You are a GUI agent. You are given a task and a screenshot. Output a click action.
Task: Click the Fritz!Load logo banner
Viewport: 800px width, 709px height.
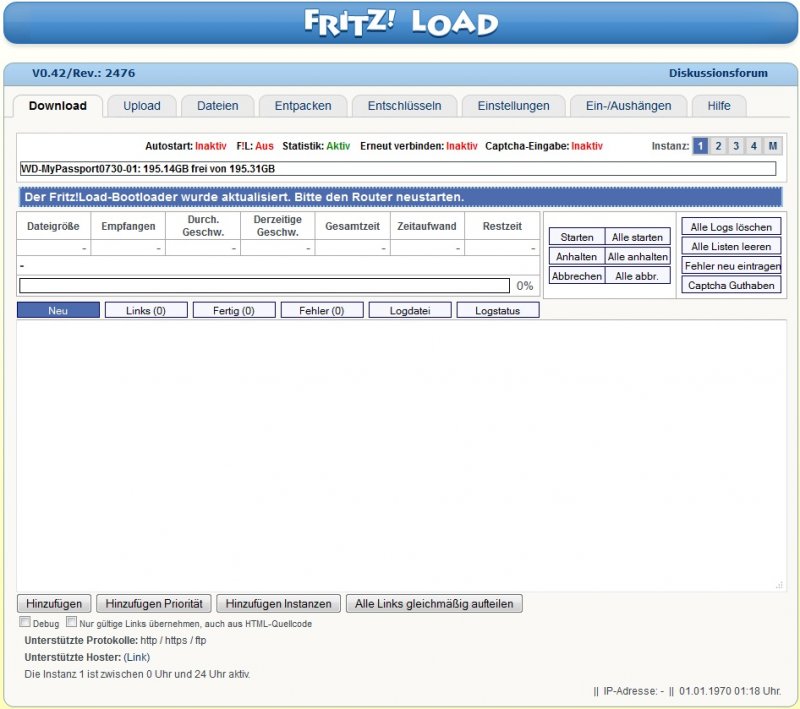point(401,23)
